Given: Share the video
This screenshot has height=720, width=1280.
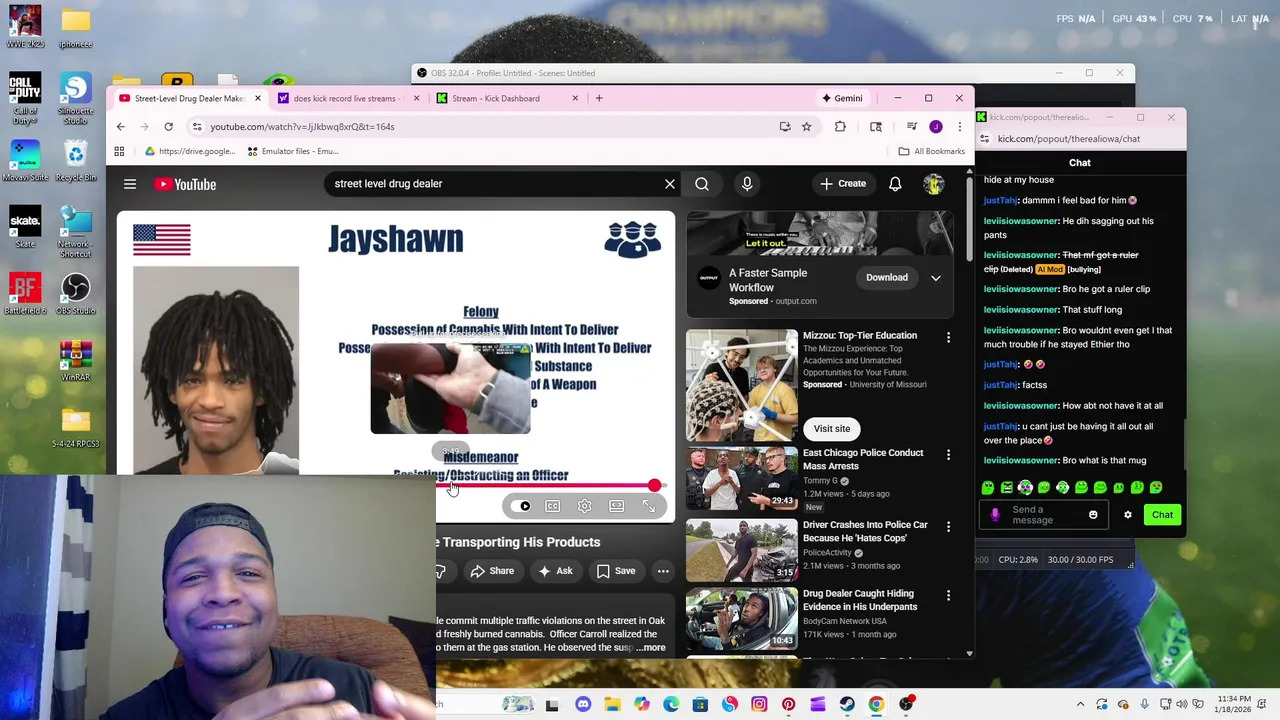Looking at the screenshot, I should (492, 571).
